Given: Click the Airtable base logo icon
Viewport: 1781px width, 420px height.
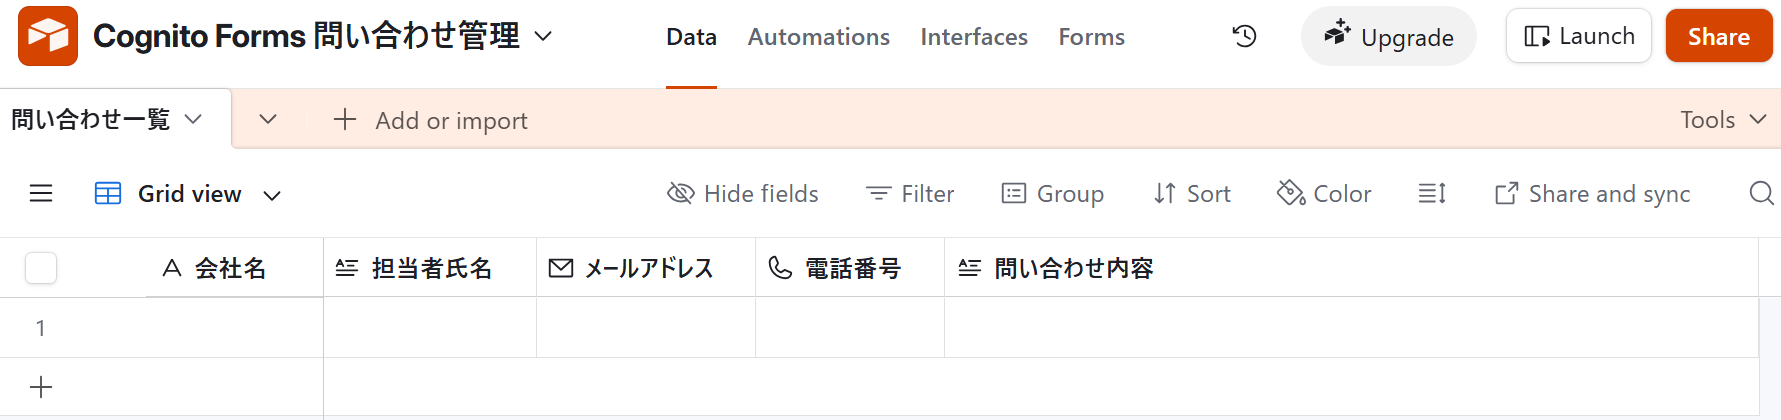Looking at the screenshot, I should pos(47,36).
